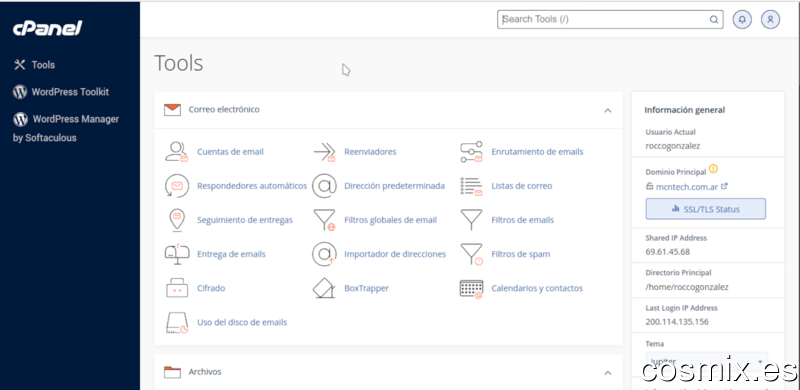The width and height of the screenshot is (800, 390).
Task: Open the Cifrado icon
Action: [177, 288]
